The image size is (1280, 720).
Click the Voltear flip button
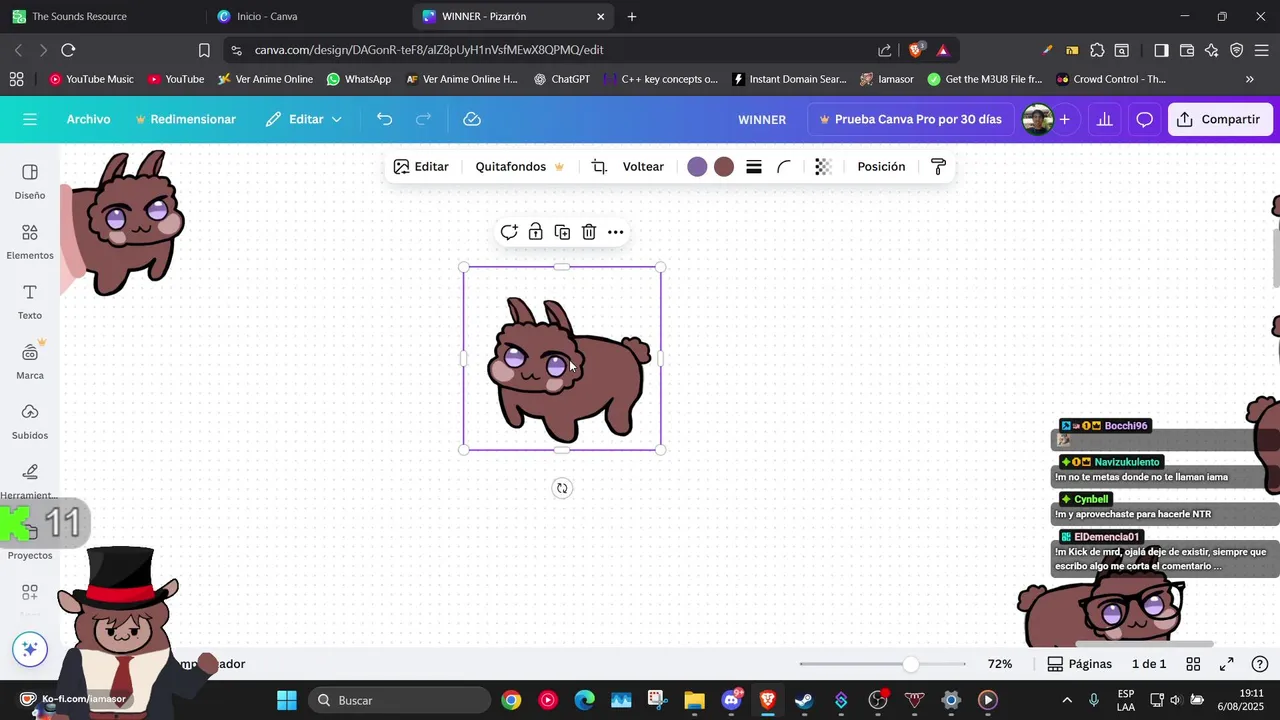coord(643,167)
